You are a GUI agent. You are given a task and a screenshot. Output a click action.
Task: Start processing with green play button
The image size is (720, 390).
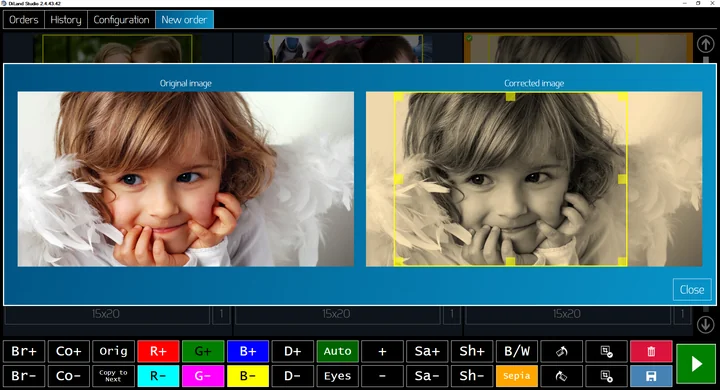pyautogui.click(x=696, y=364)
